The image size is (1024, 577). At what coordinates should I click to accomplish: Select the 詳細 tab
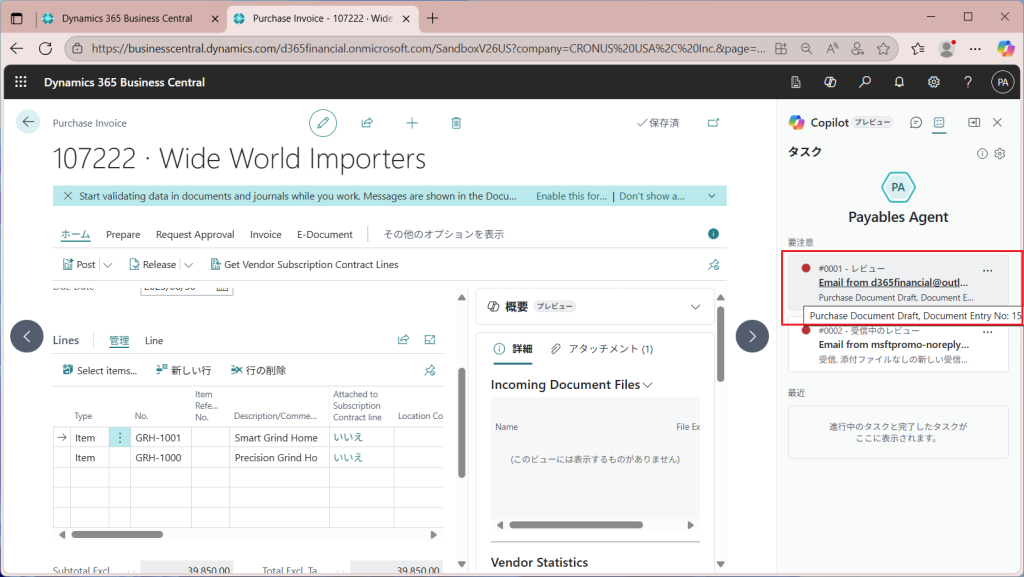tap(513, 349)
